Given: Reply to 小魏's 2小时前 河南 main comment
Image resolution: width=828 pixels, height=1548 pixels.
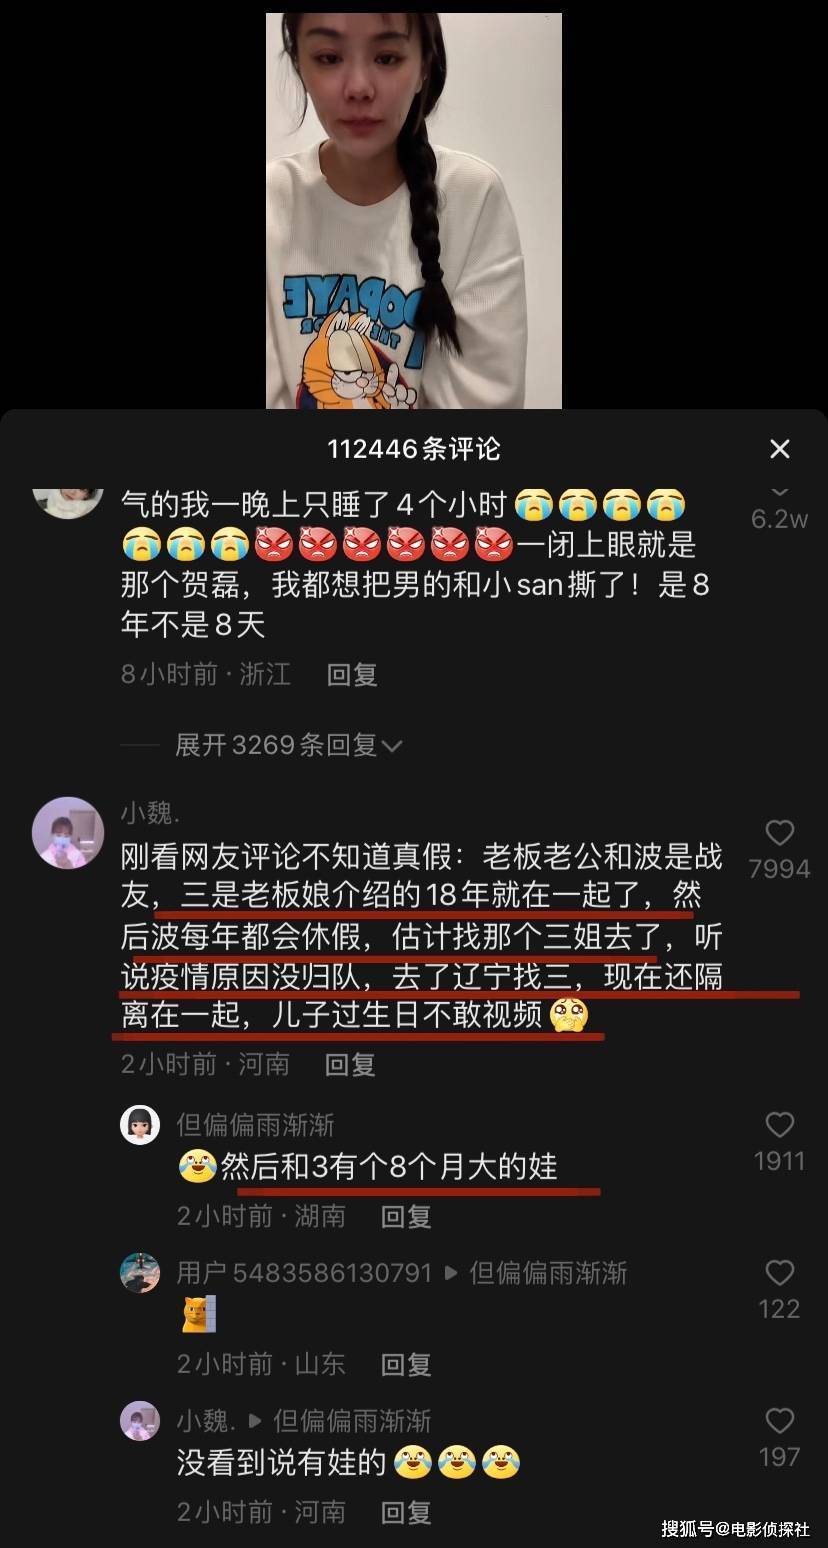Looking at the screenshot, I should [350, 1064].
